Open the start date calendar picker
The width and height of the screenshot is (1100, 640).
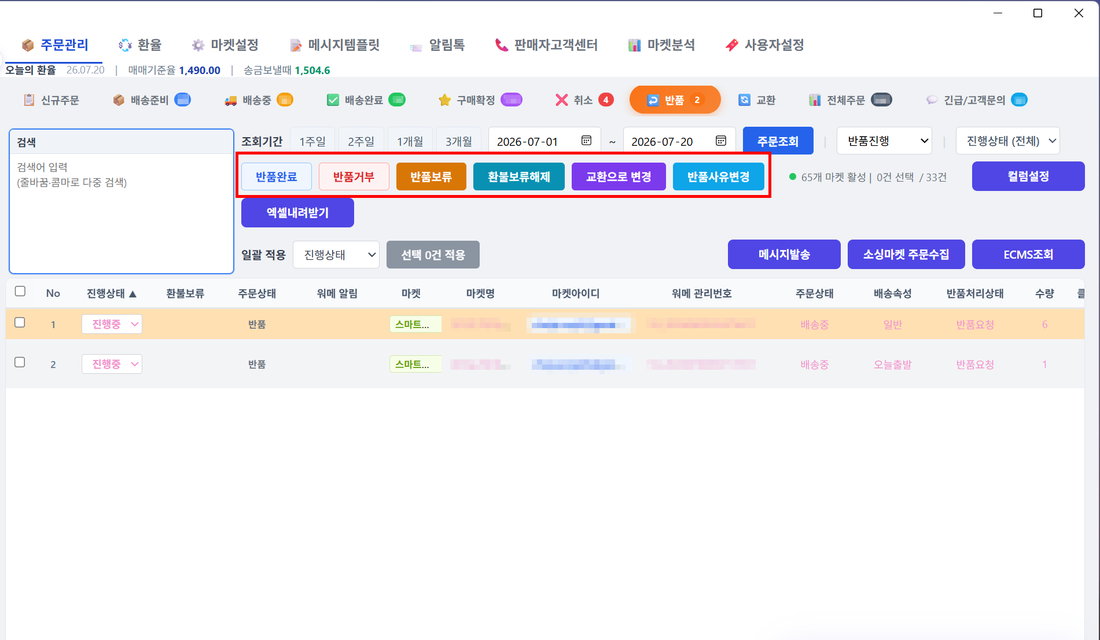(586, 140)
